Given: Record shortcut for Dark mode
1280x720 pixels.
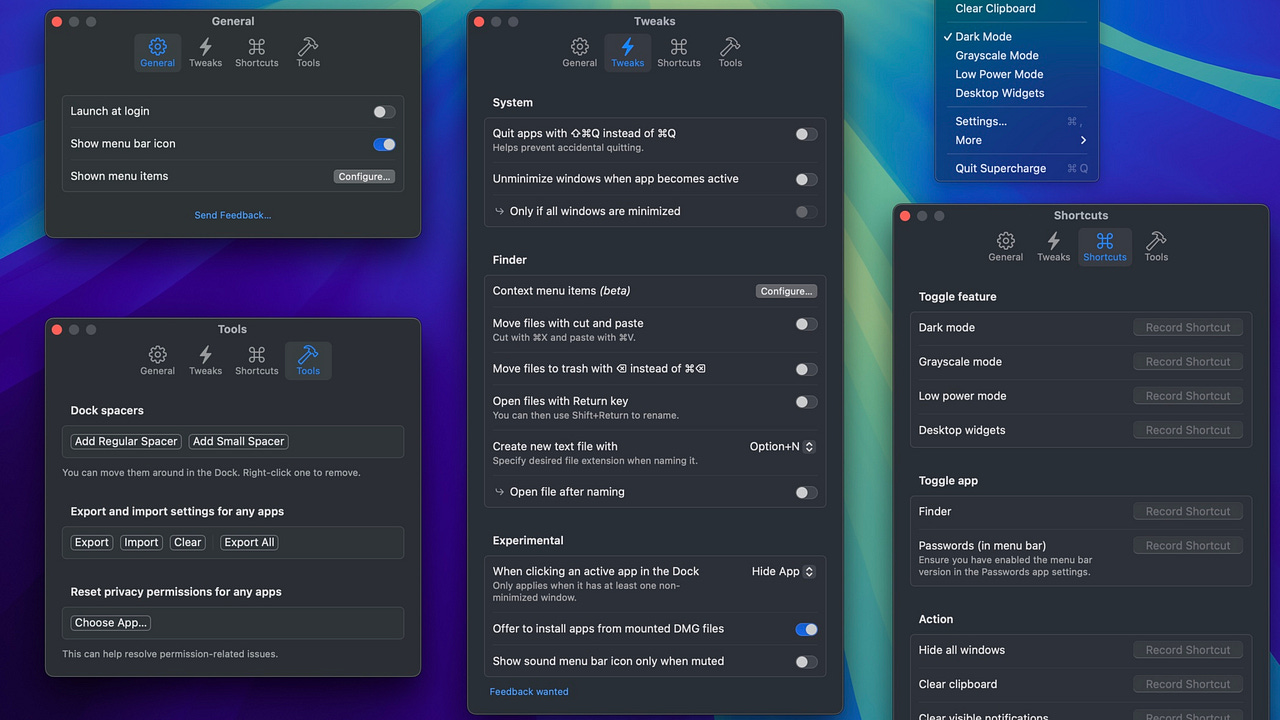Looking at the screenshot, I should 1188,328.
